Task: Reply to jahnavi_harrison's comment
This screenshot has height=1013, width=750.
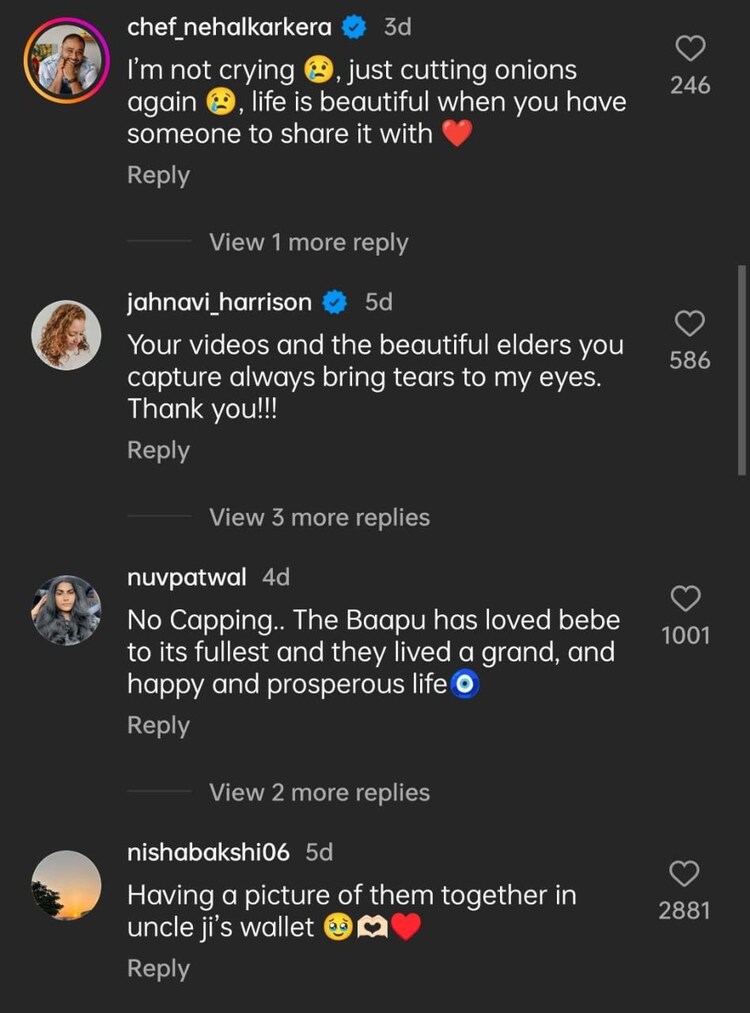Action: [158, 451]
